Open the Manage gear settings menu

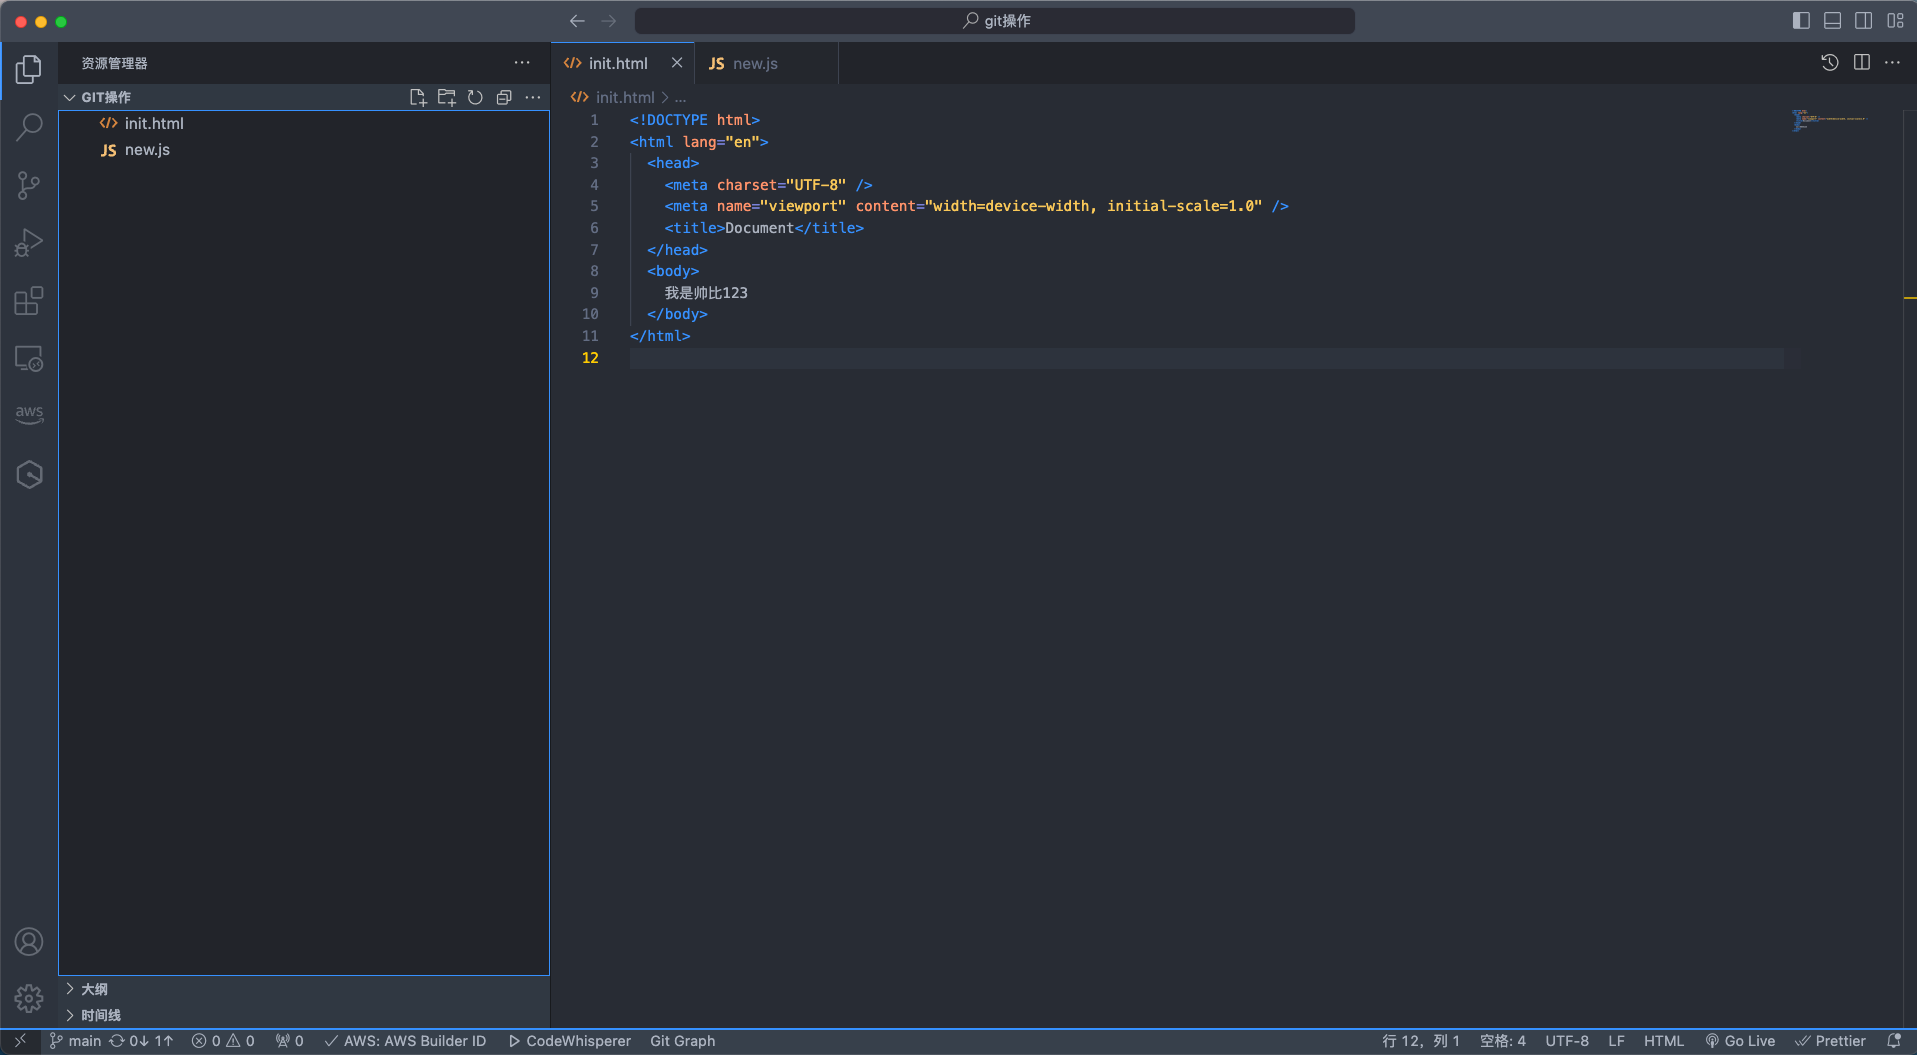click(29, 998)
